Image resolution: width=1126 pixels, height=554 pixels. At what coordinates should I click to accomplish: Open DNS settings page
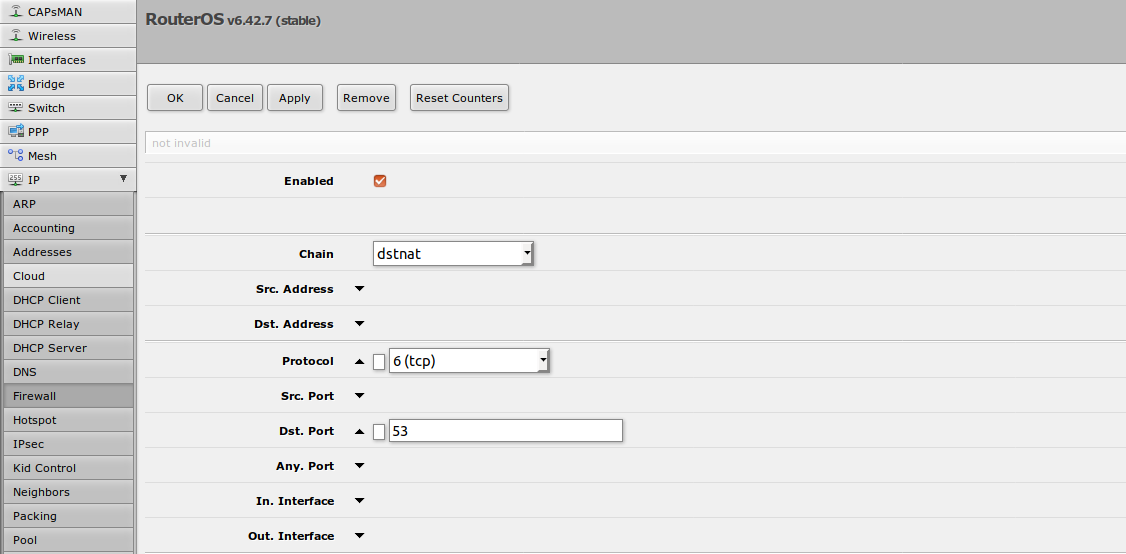(x=68, y=372)
